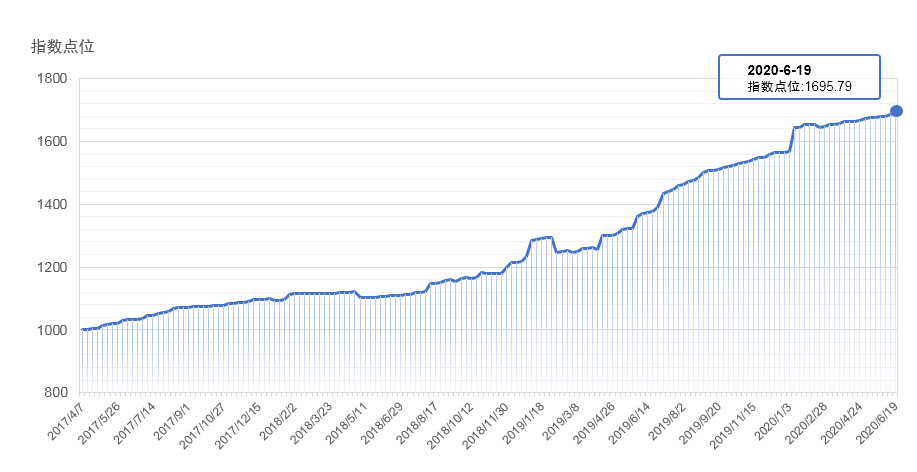The height and width of the screenshot is (472, 917).
Task: Click the 2019/8/2 date label
Action: [666, 419]
